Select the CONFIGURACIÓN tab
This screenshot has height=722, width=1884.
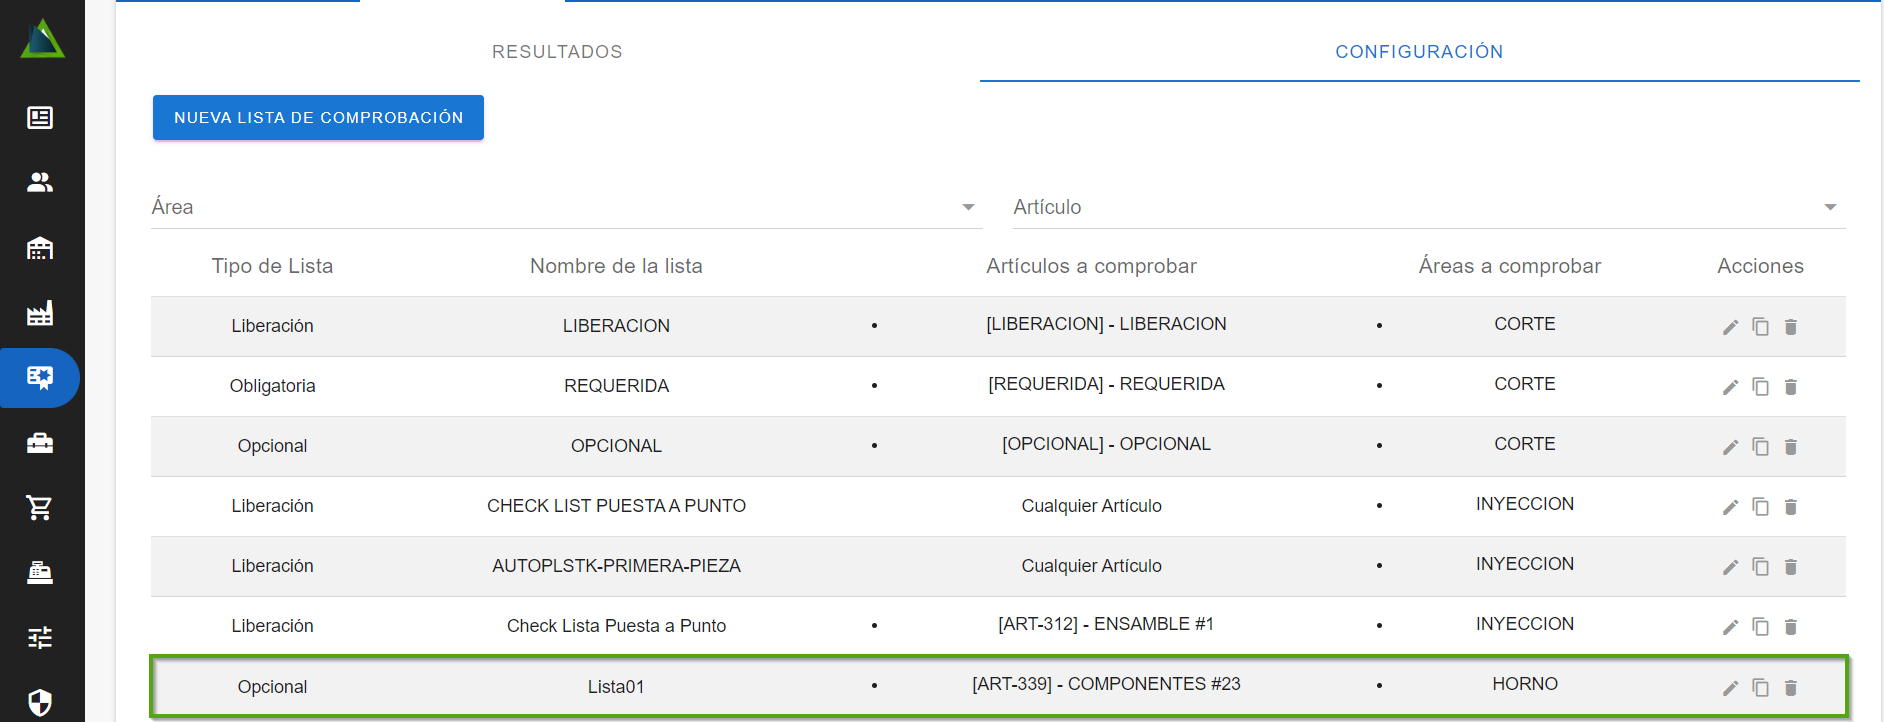point(1418,52)
